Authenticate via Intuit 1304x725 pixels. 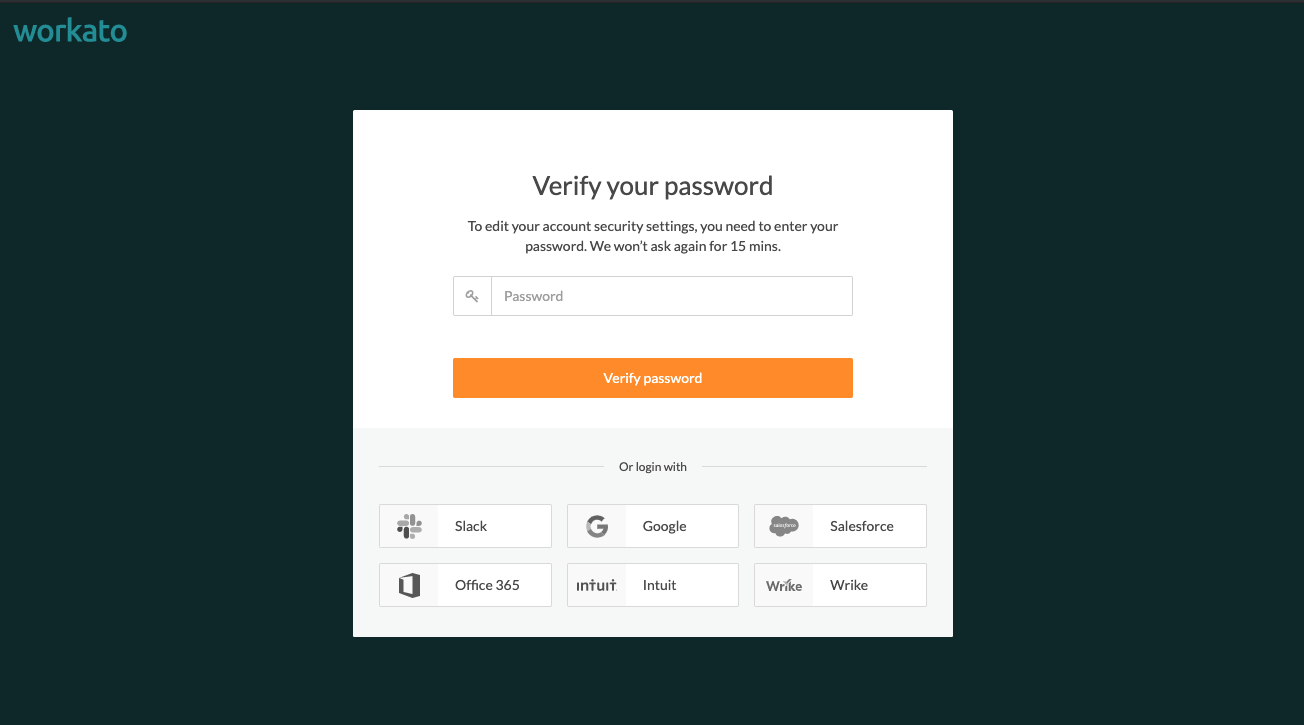click(x=653, y=584)
